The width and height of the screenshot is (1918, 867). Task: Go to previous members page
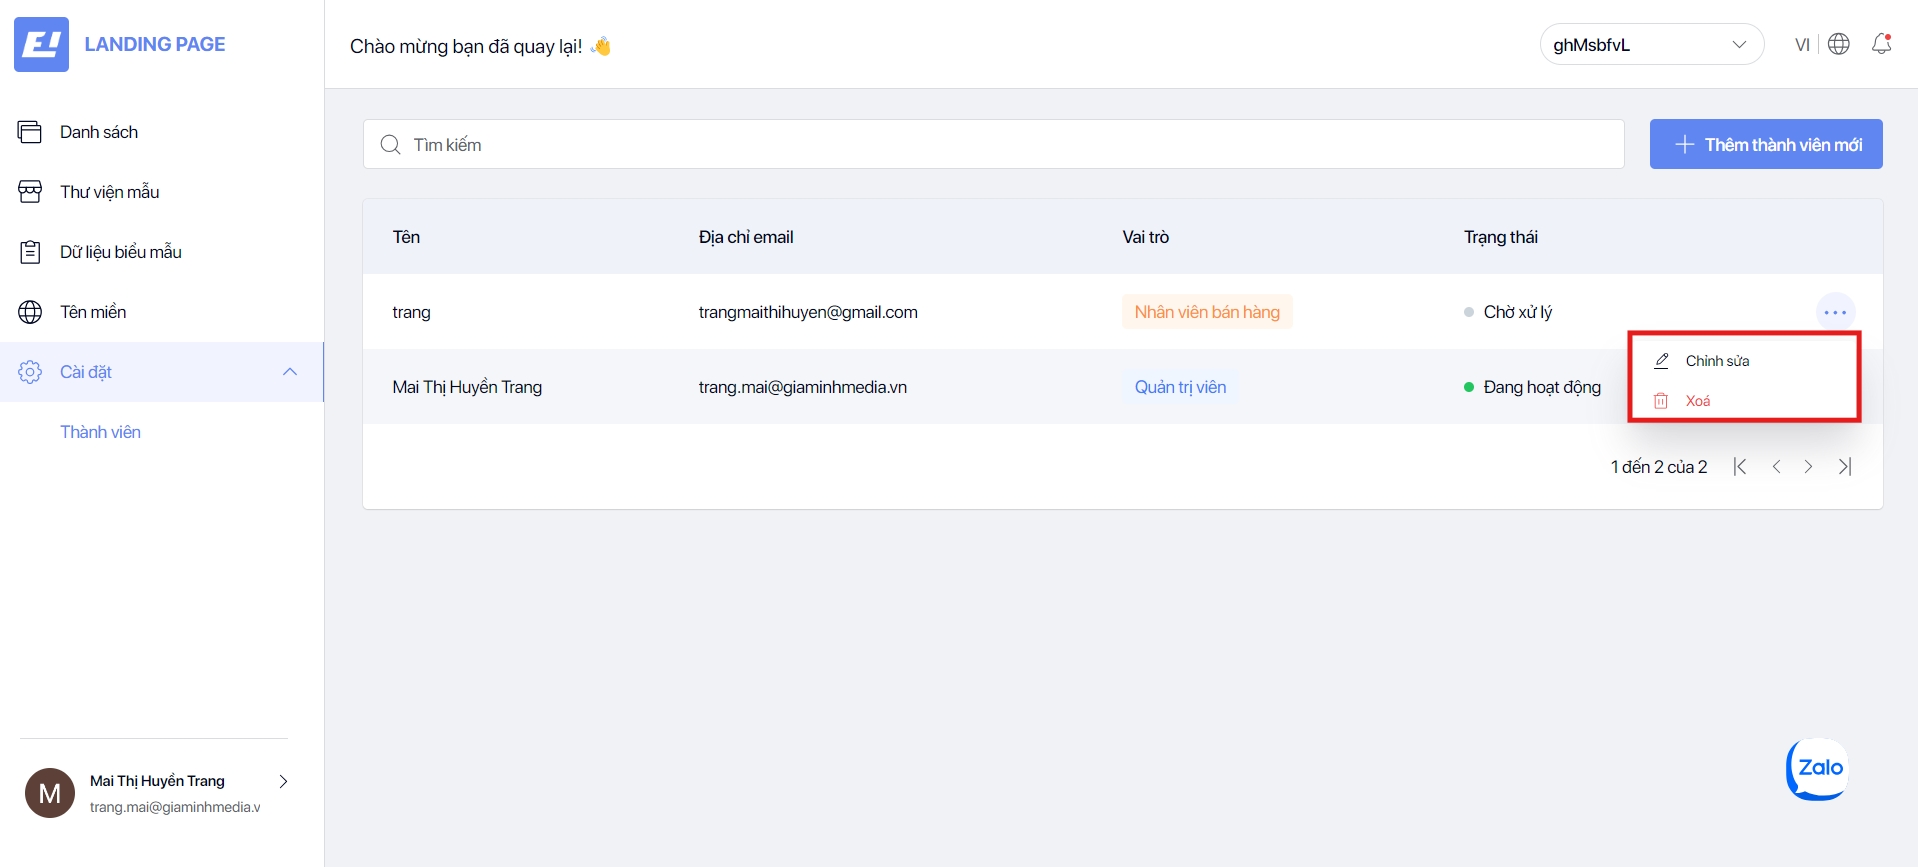point(1776,467)
